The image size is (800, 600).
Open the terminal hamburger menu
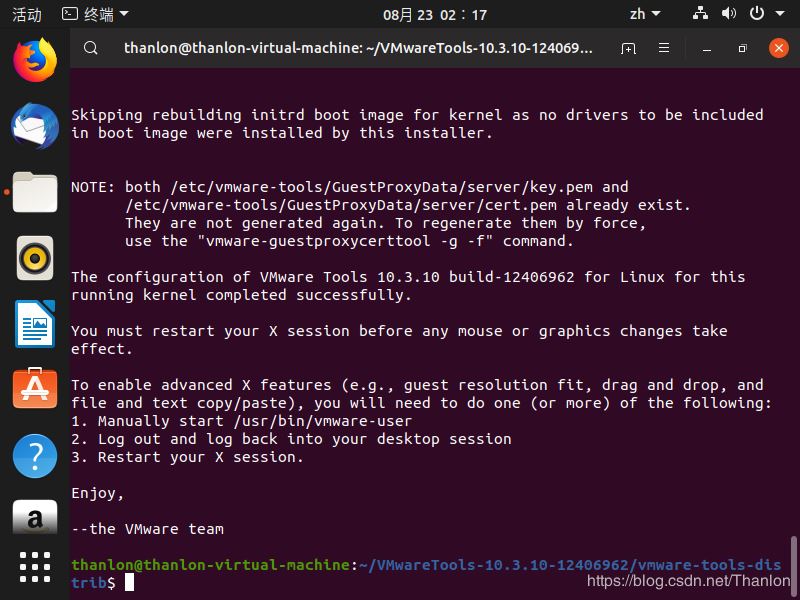[664, 48]
